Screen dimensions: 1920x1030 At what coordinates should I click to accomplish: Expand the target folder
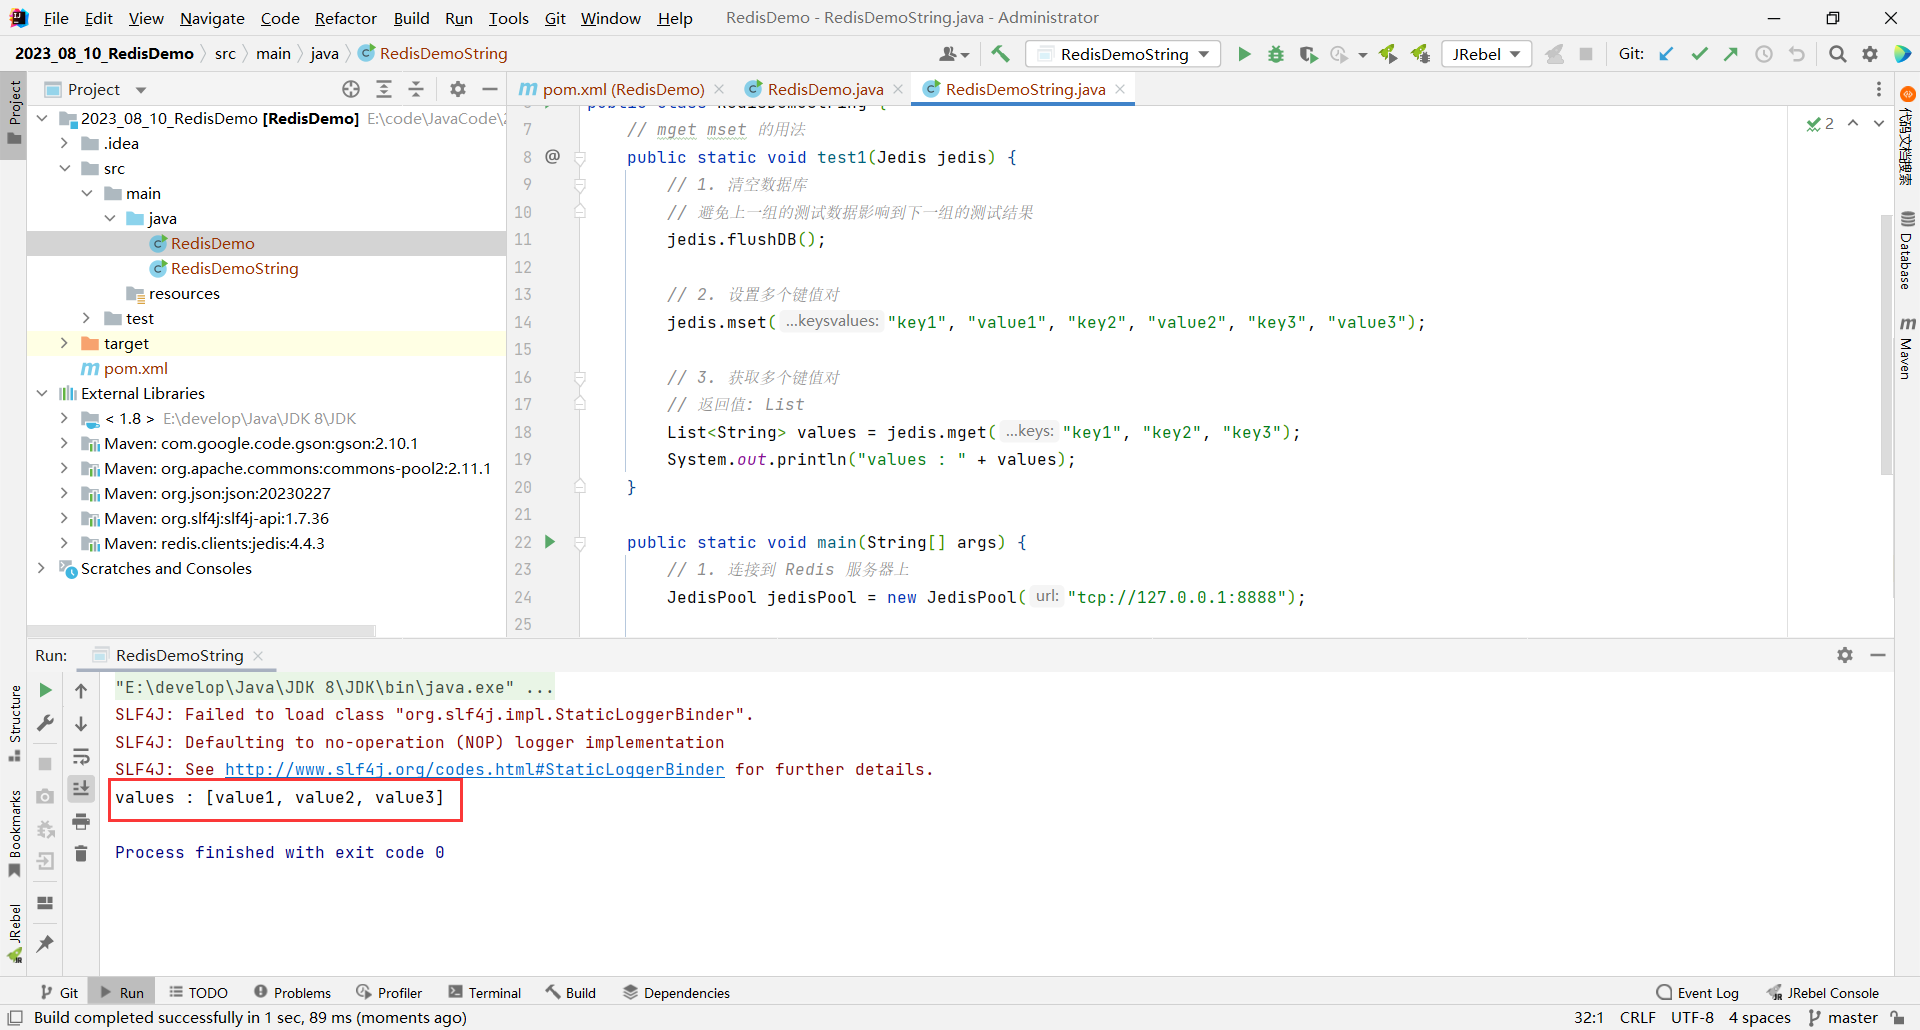64,343
